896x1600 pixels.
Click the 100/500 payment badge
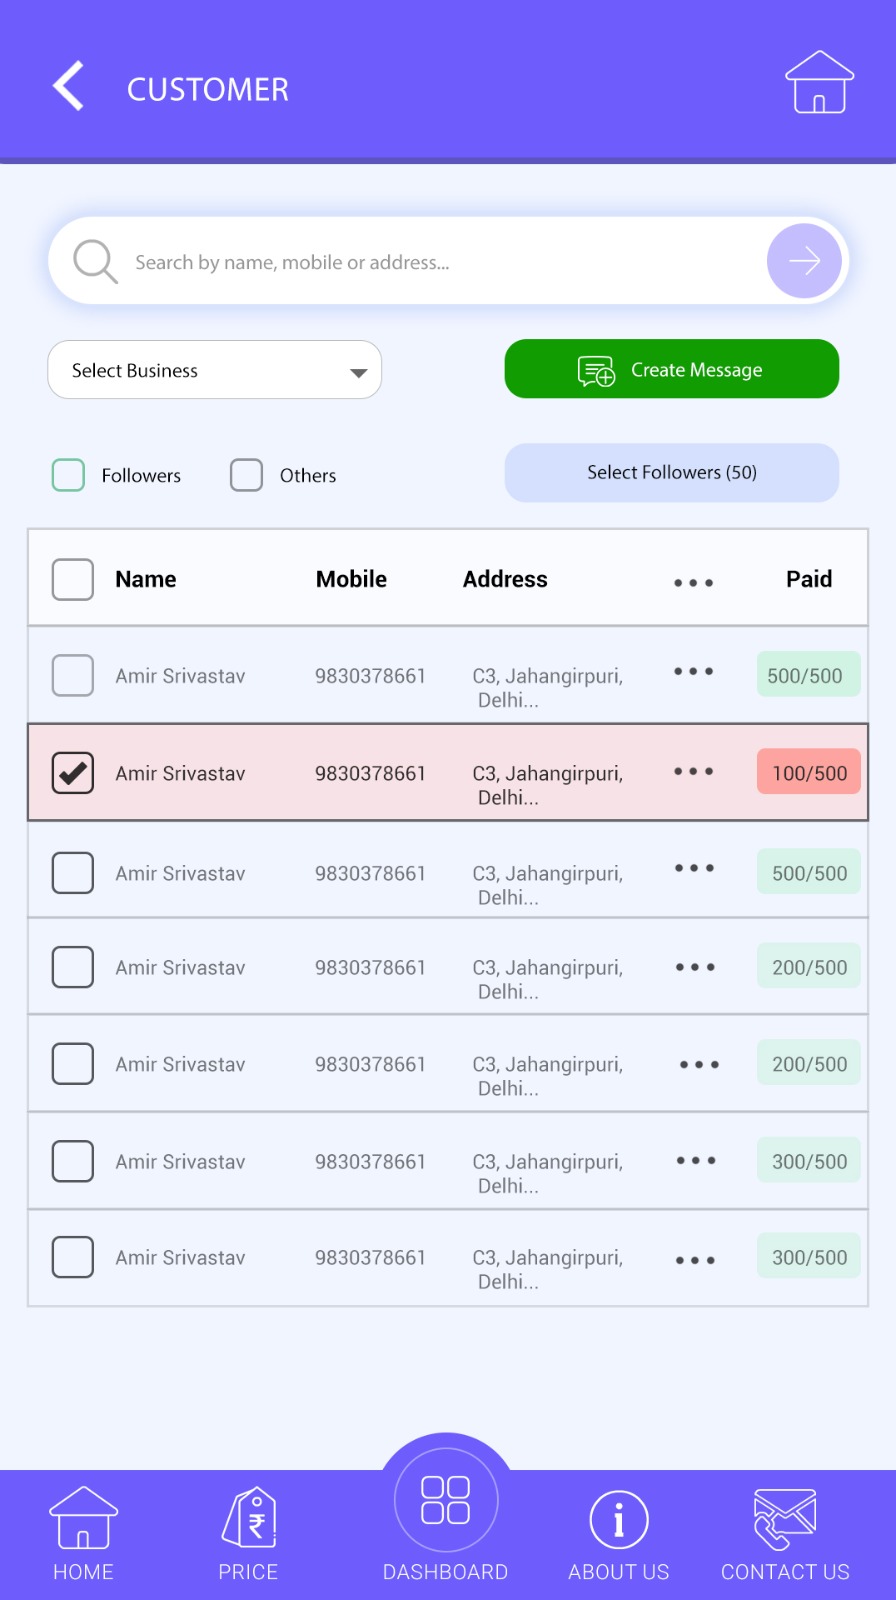[x=808, y=772]
